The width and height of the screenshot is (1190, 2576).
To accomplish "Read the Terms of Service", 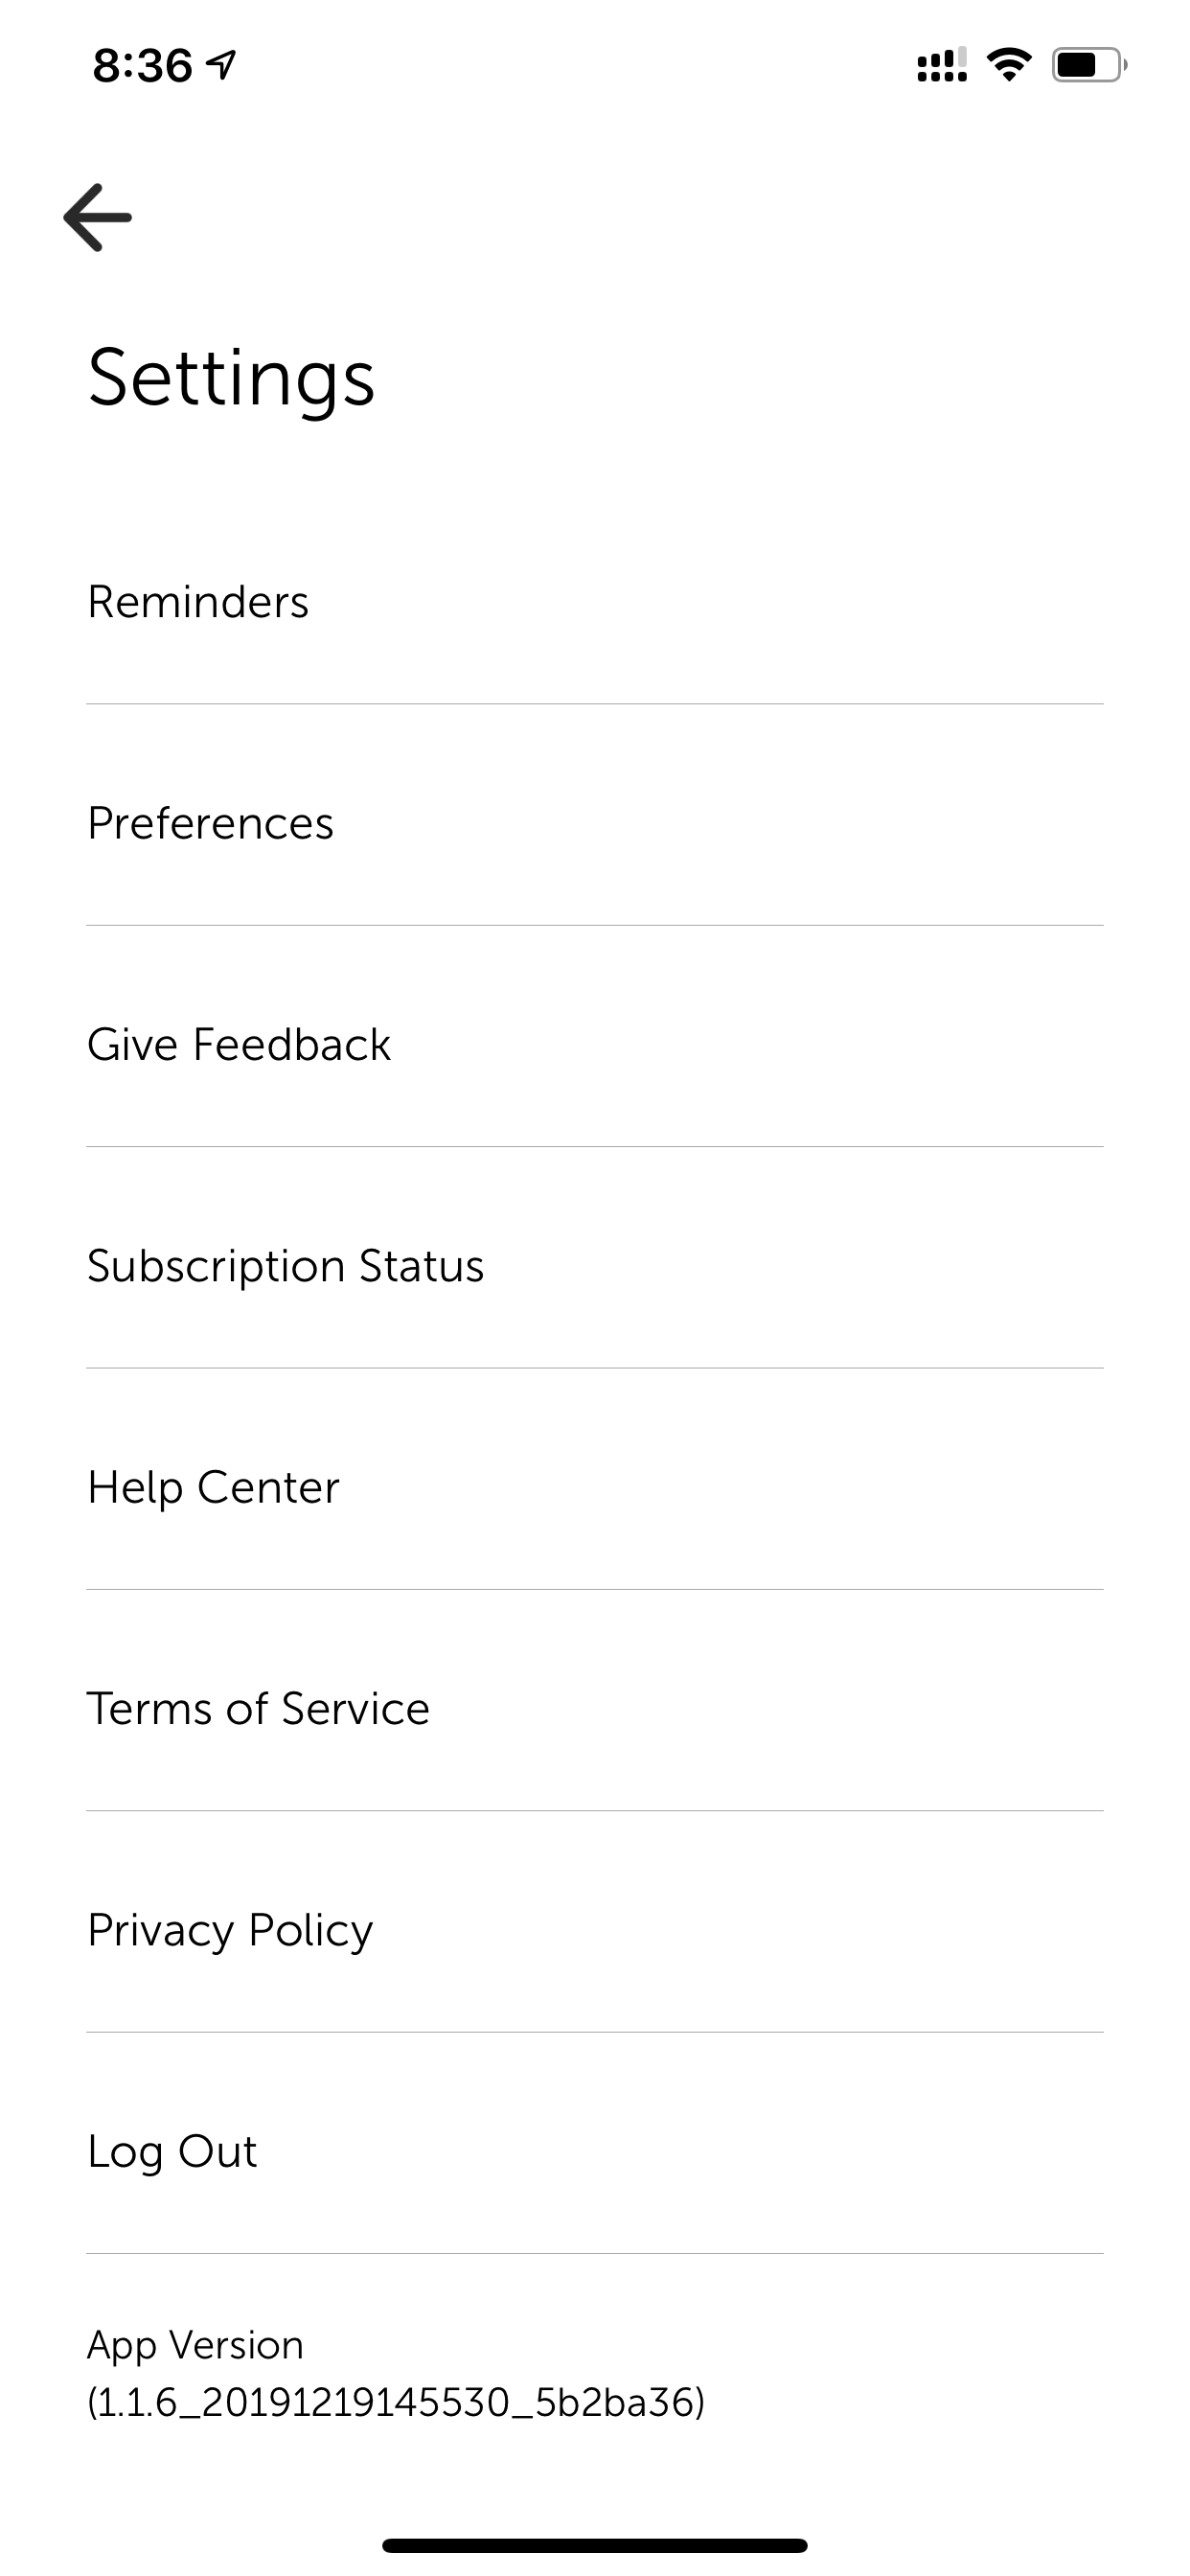I will point(595,1709).
